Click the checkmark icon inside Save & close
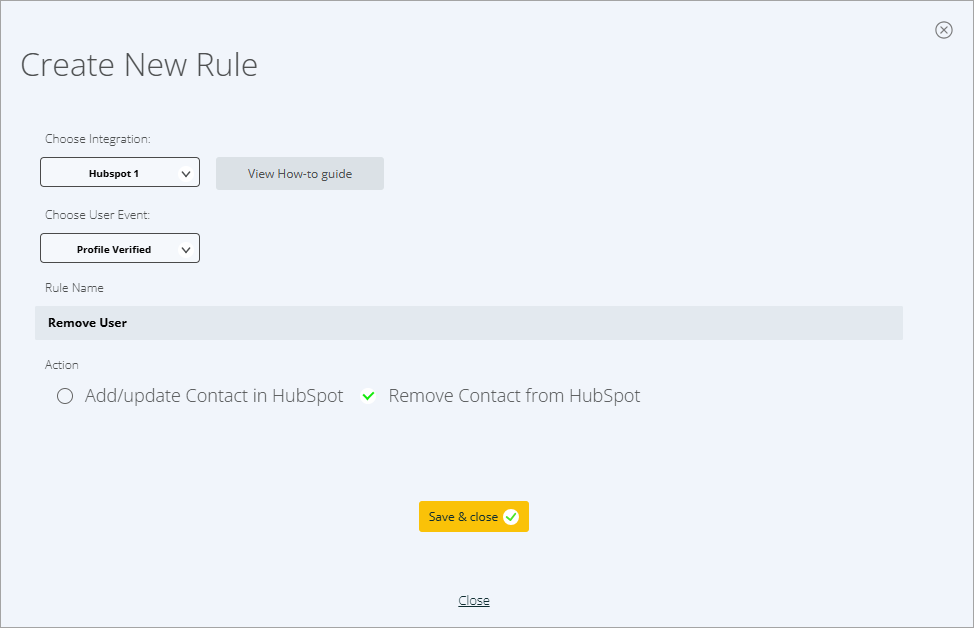 511,517
